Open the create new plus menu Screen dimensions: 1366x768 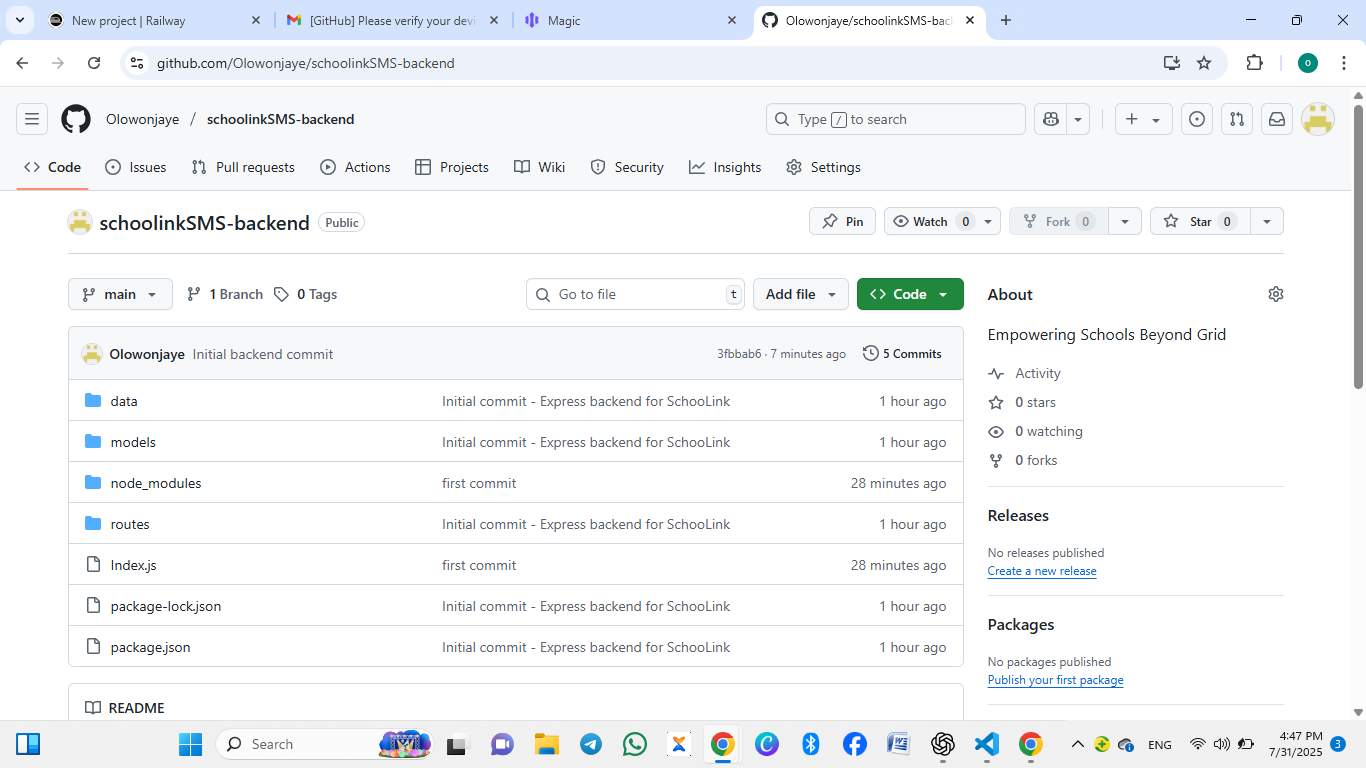pos(1143,119)
